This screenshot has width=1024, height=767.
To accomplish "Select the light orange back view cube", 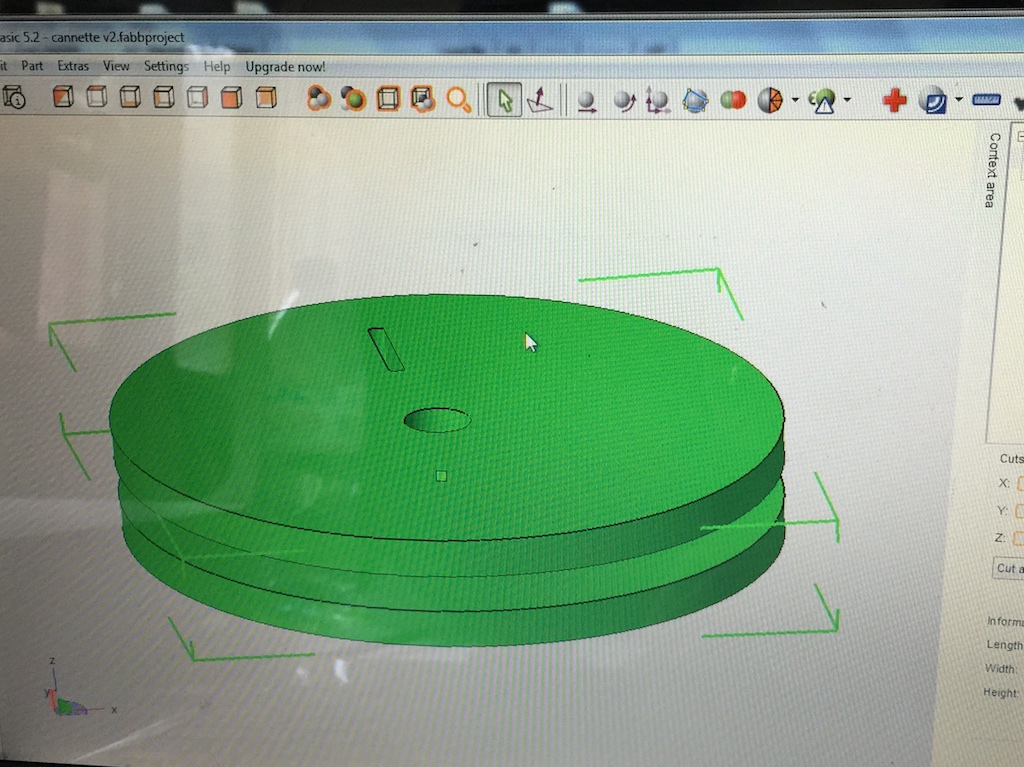I will tap(266, 97).
